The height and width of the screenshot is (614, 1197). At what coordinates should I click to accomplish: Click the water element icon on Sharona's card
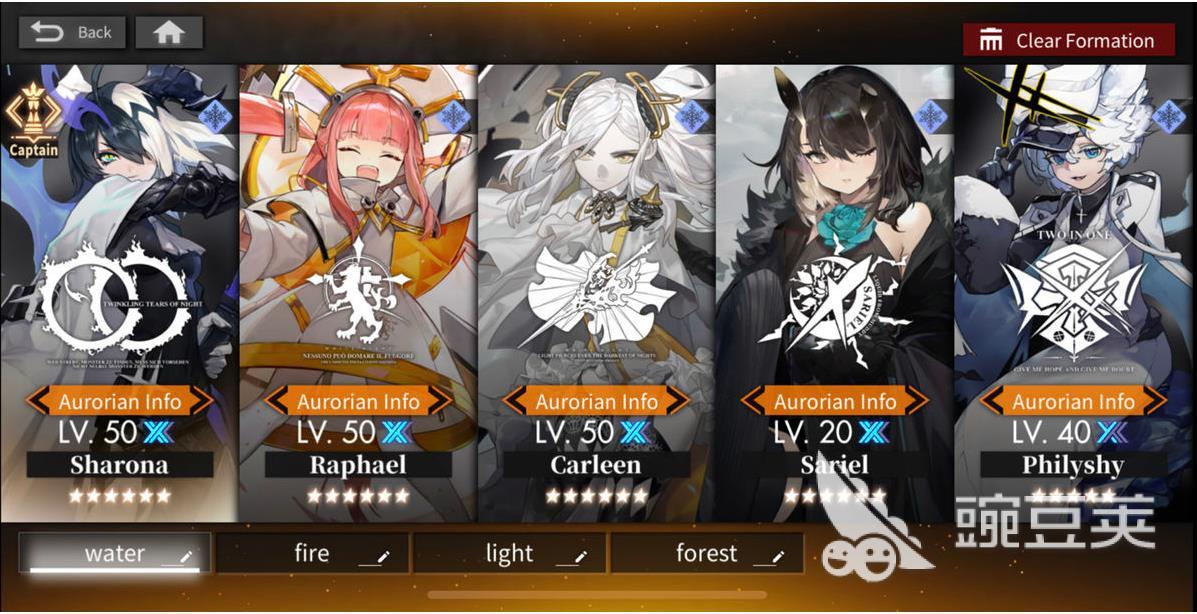(x=216, y=117)
